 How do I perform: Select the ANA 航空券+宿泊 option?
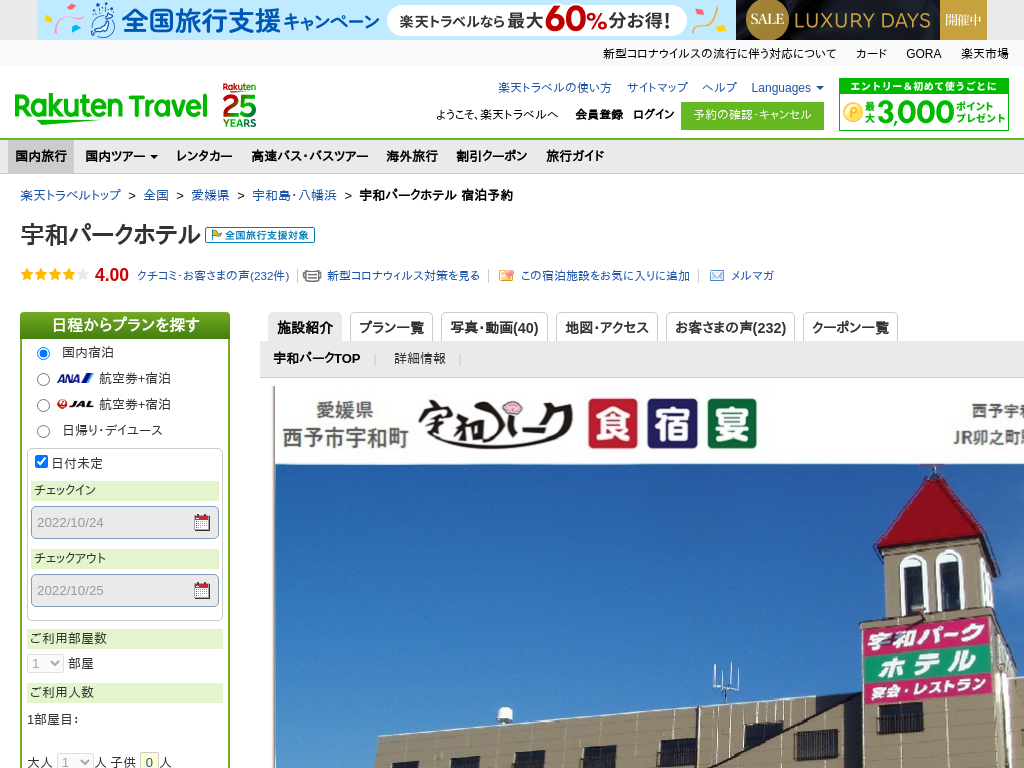pos(43,379)
